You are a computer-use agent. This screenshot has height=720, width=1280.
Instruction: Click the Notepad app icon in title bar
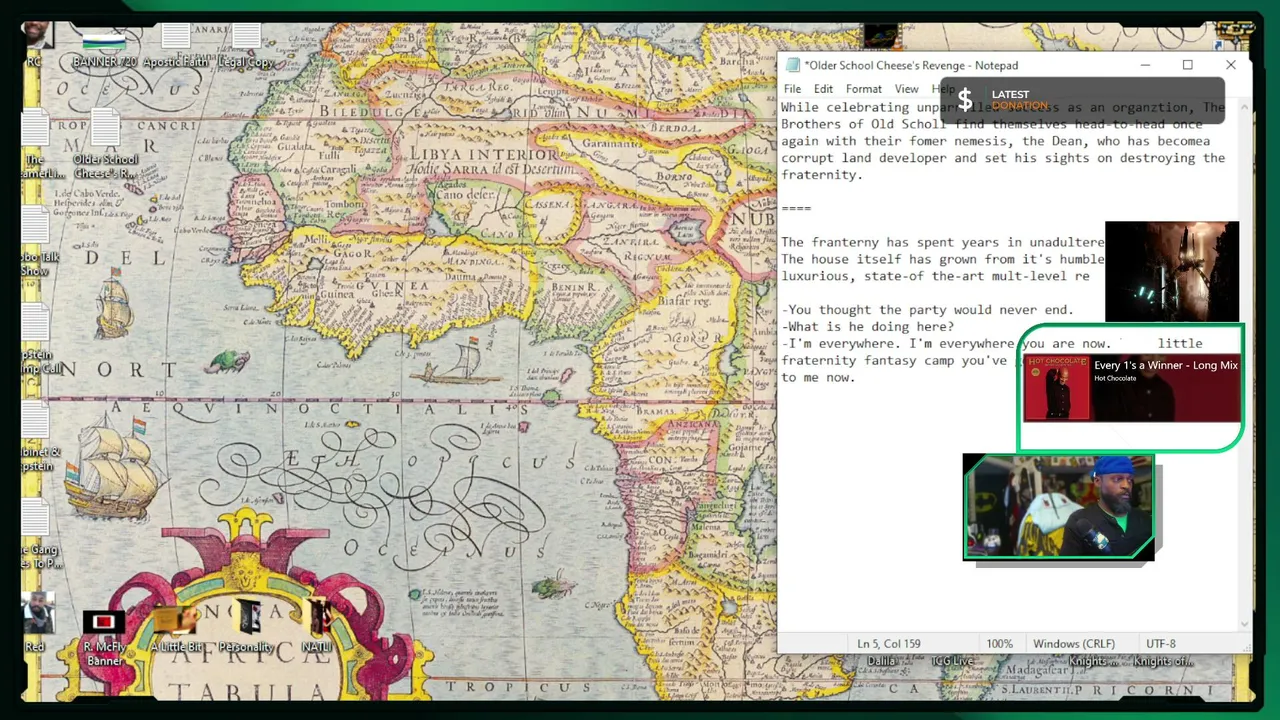793,66
